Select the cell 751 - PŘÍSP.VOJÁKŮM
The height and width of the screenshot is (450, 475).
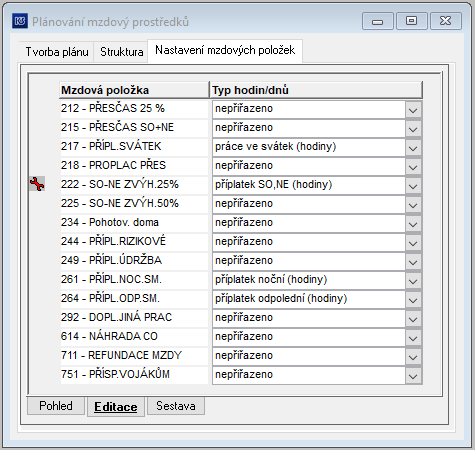click(x=134, y=375)
